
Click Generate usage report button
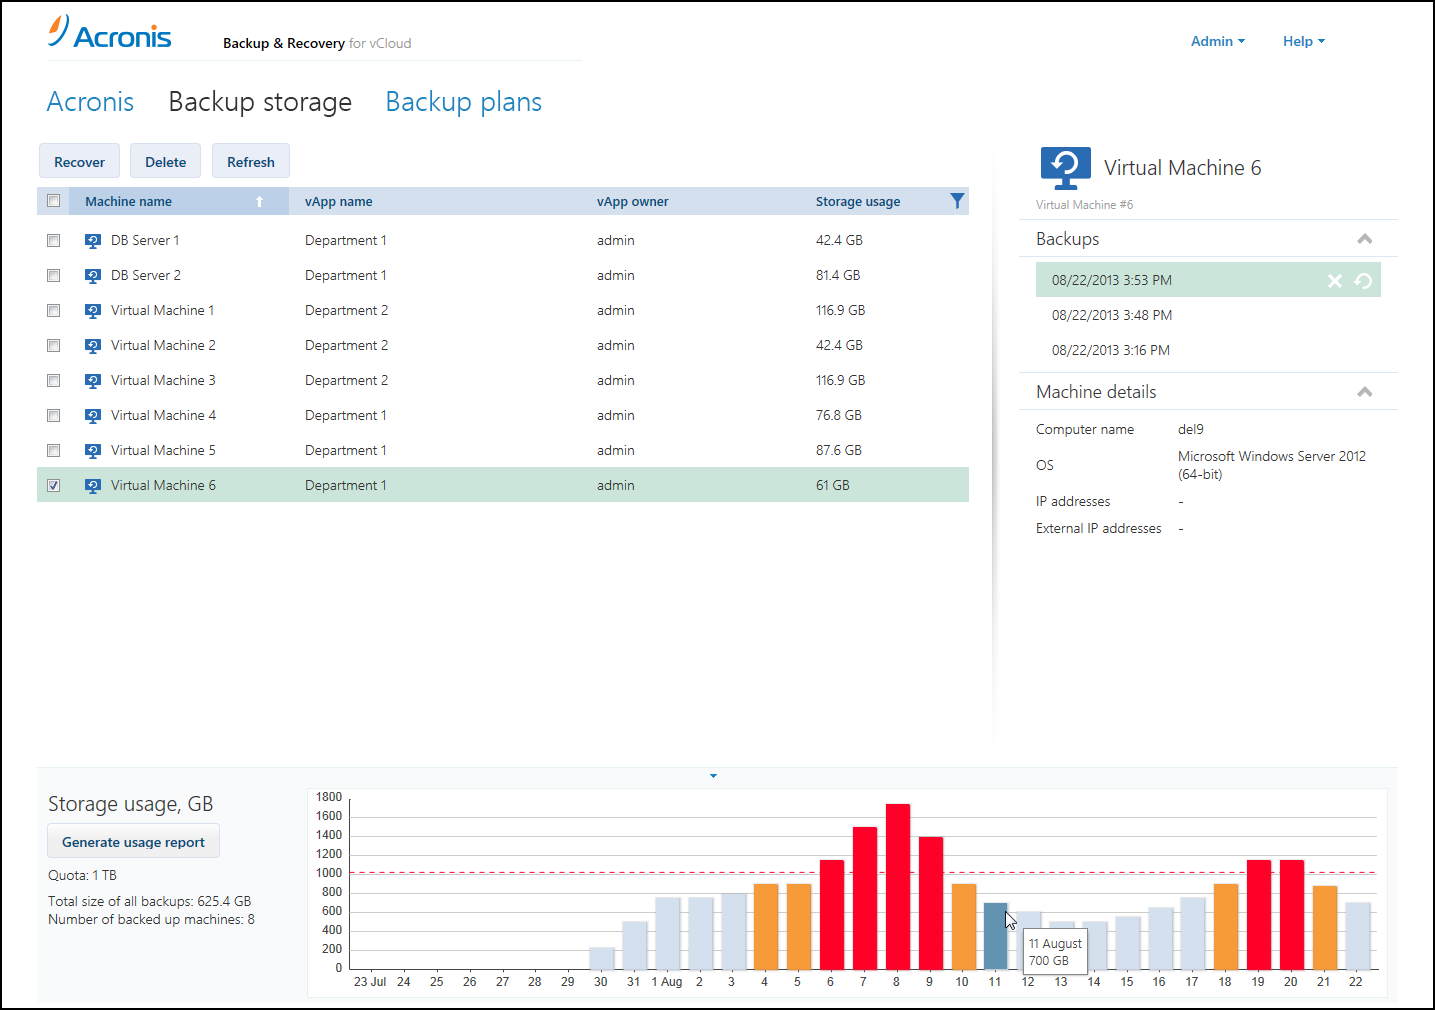click(133, 842)
